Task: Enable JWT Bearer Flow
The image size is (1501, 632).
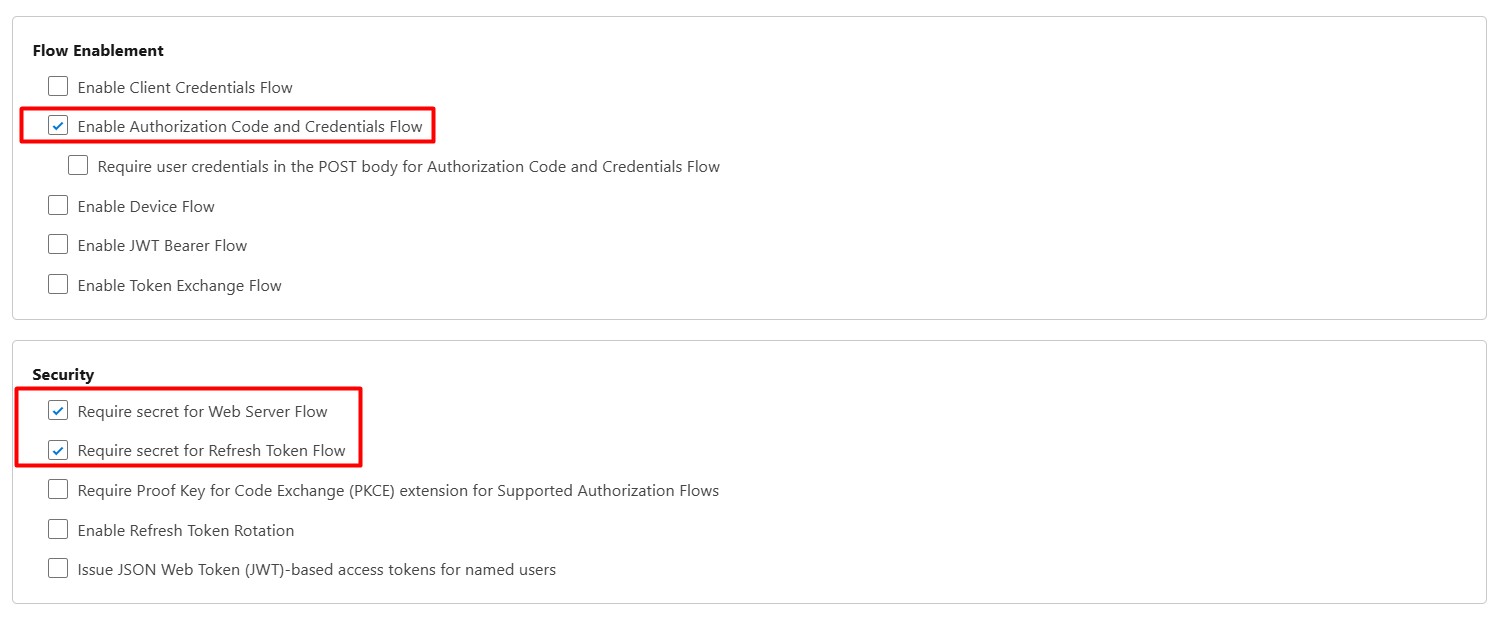Action: [x=58, y=244]
